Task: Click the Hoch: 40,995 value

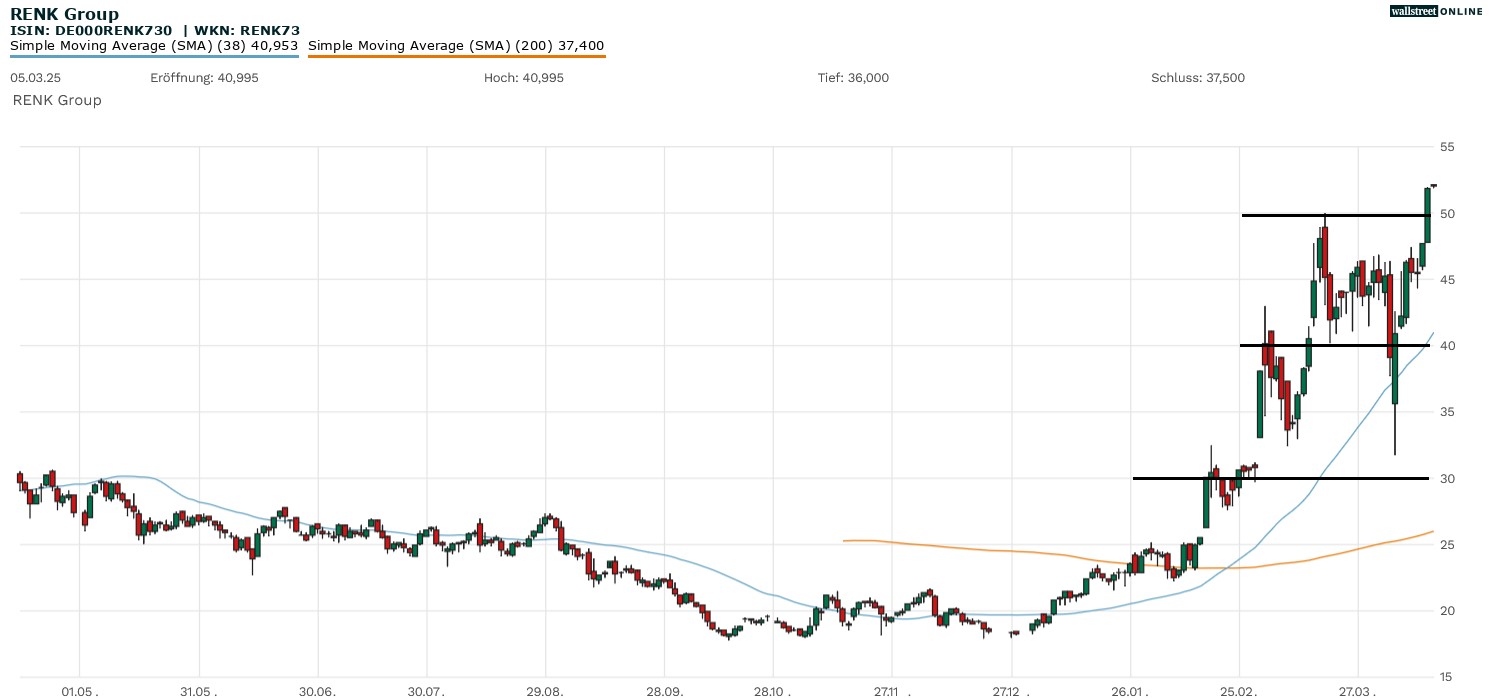Action: (523, 77)
